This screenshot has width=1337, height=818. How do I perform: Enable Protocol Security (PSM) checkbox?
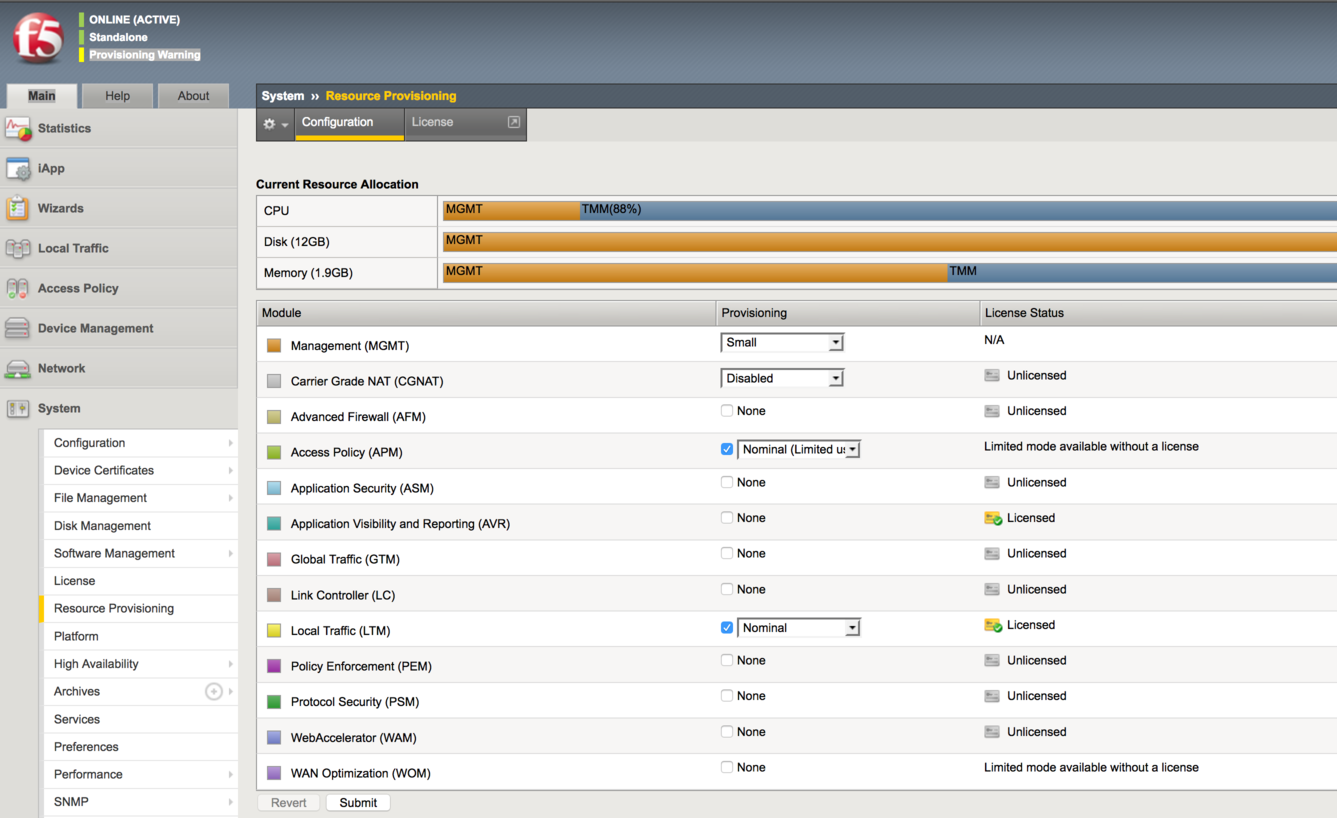point(727,696)
